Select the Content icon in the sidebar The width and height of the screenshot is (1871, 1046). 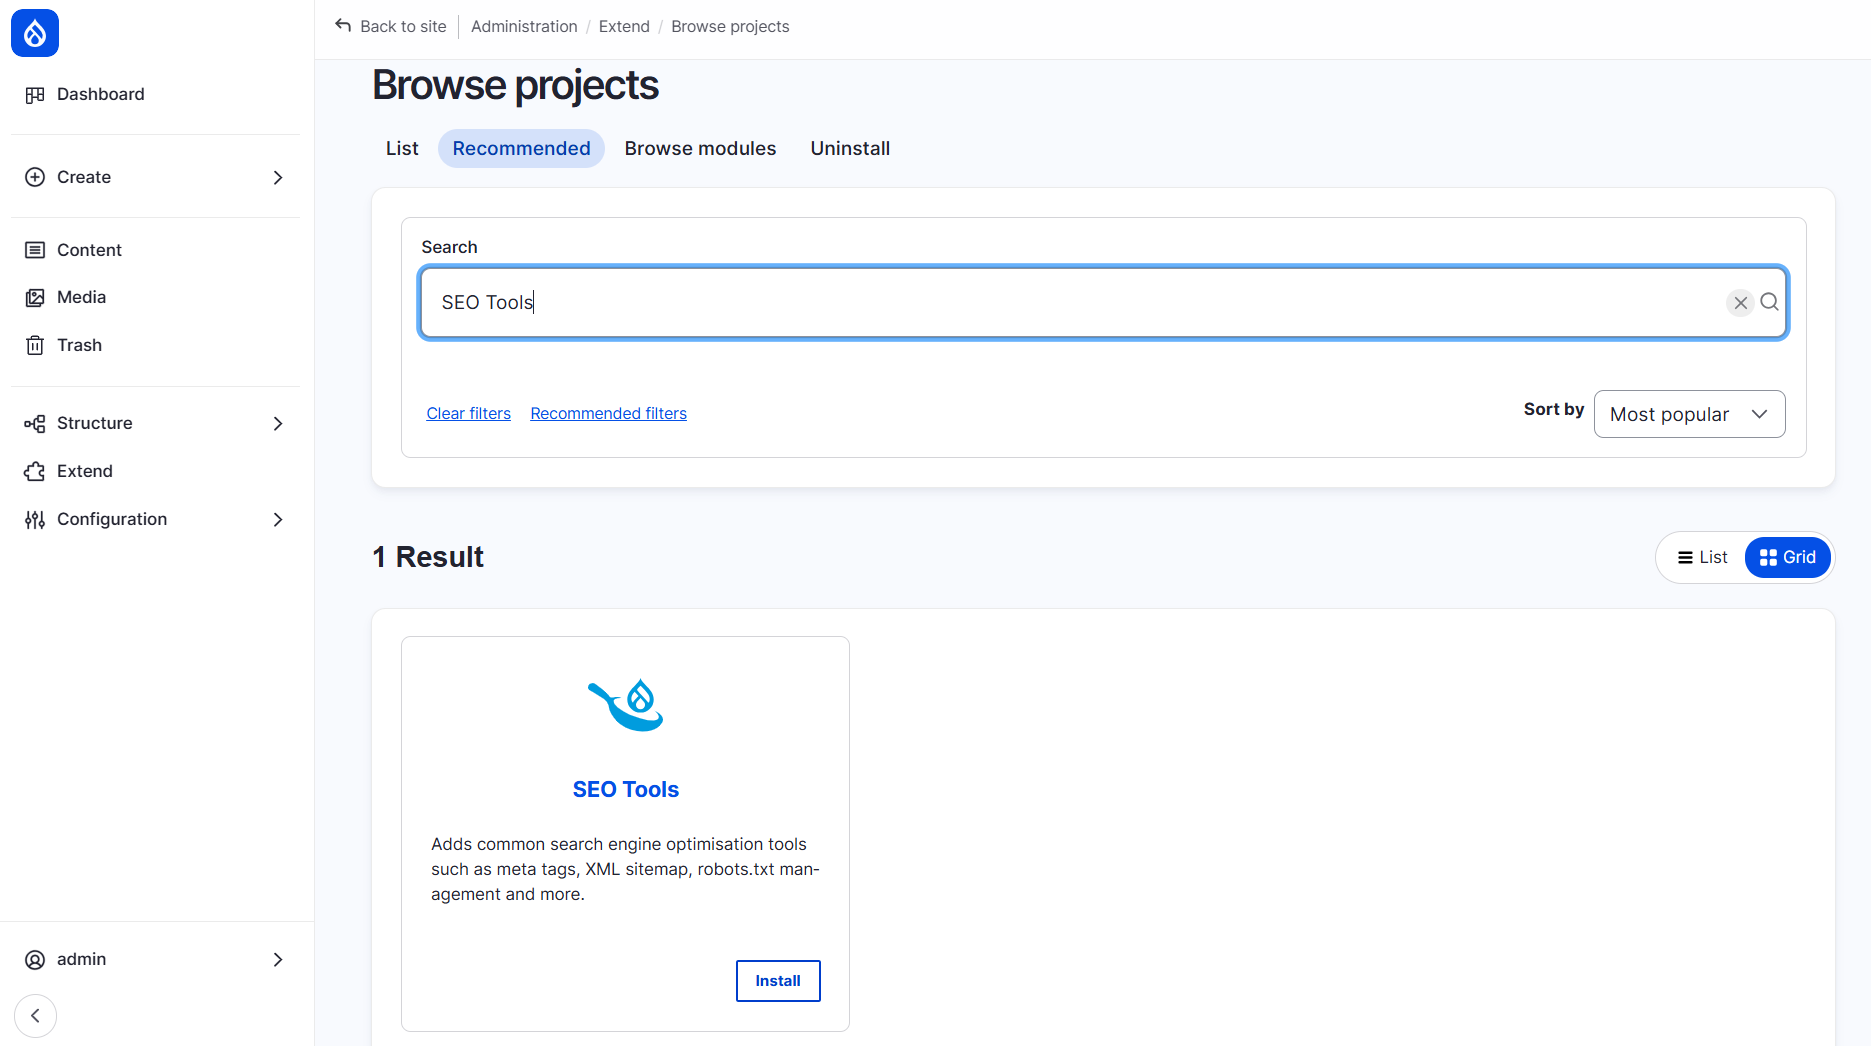pos(36,249)
